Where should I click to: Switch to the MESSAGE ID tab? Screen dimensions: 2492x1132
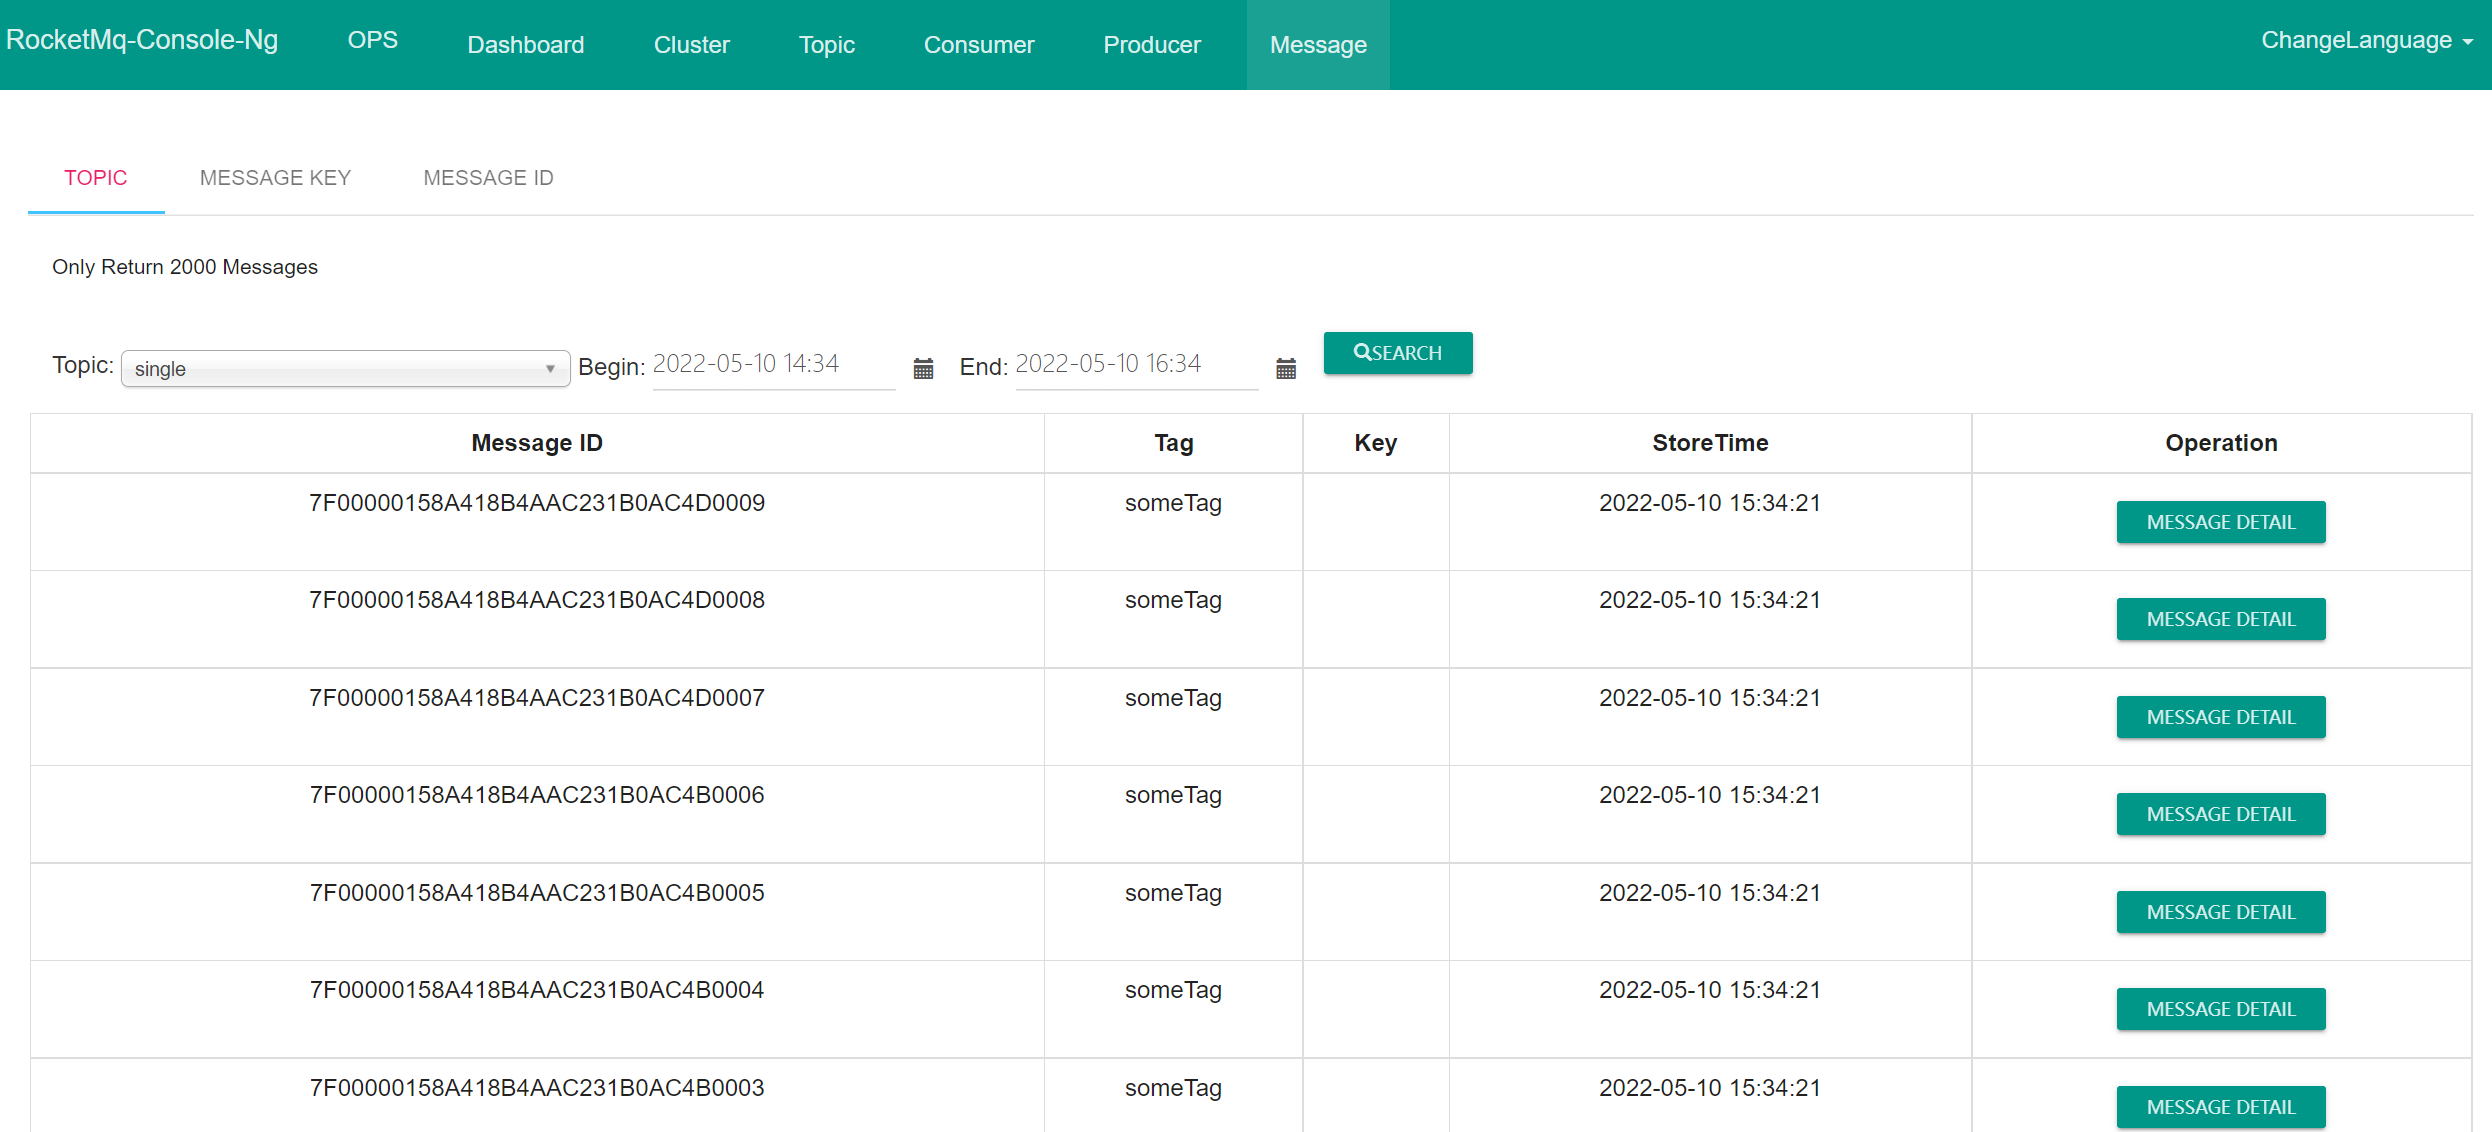click(488, 178)
